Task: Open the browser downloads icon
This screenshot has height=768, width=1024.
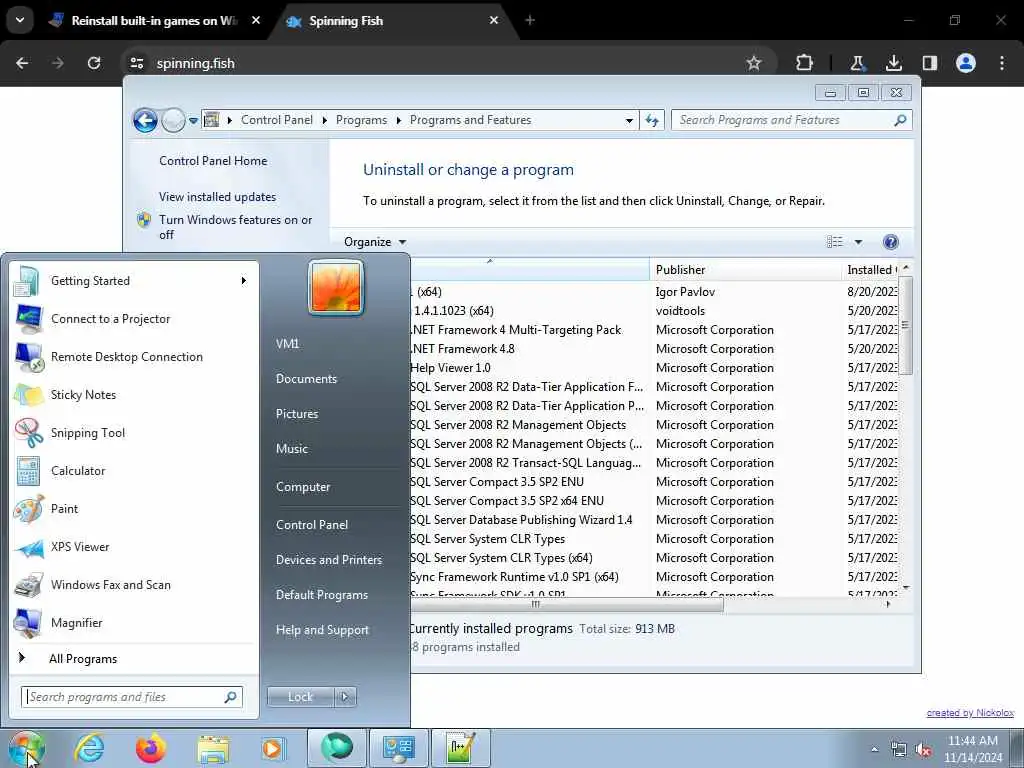Action: 893,63
